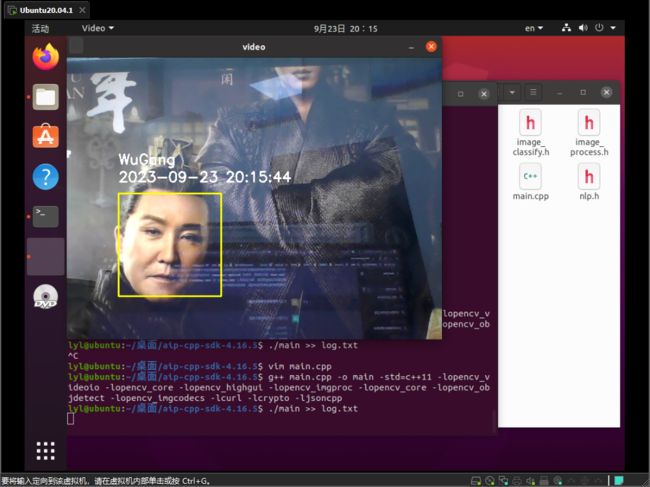
Task: Select the running video app dock entry
Action: [46, 257]
